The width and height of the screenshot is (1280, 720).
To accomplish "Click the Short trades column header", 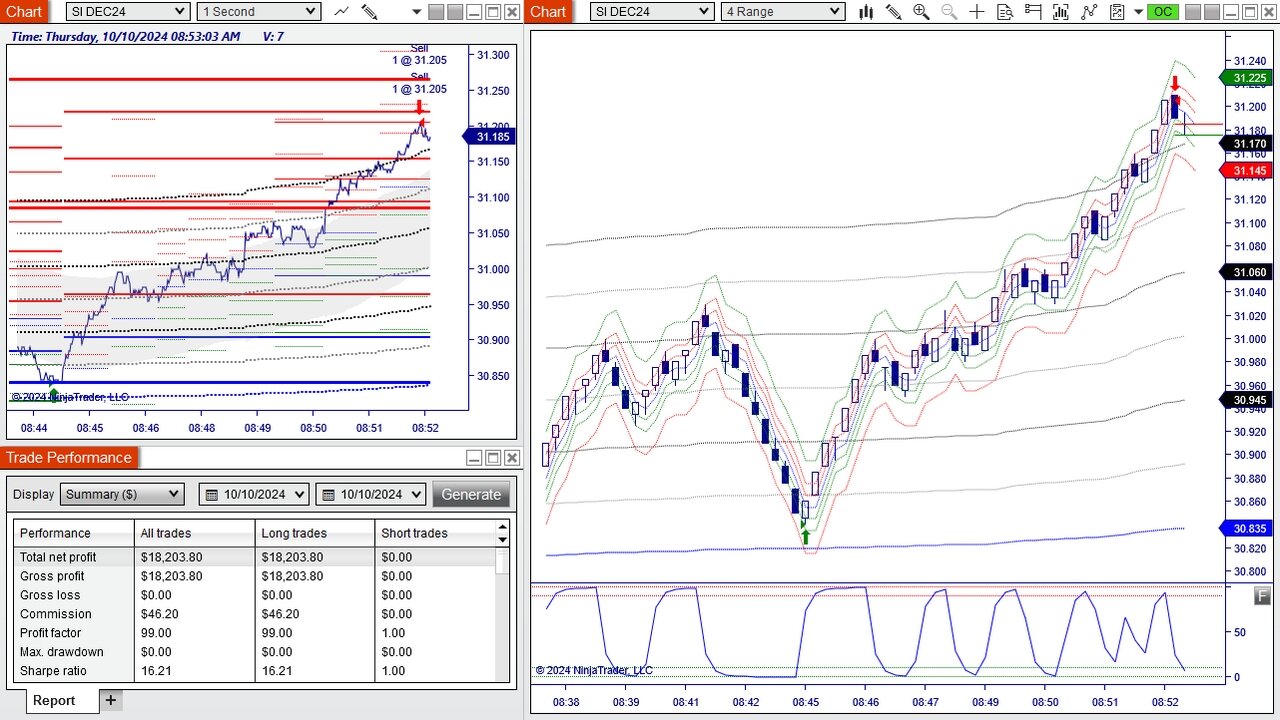I will tap(435, 533).
